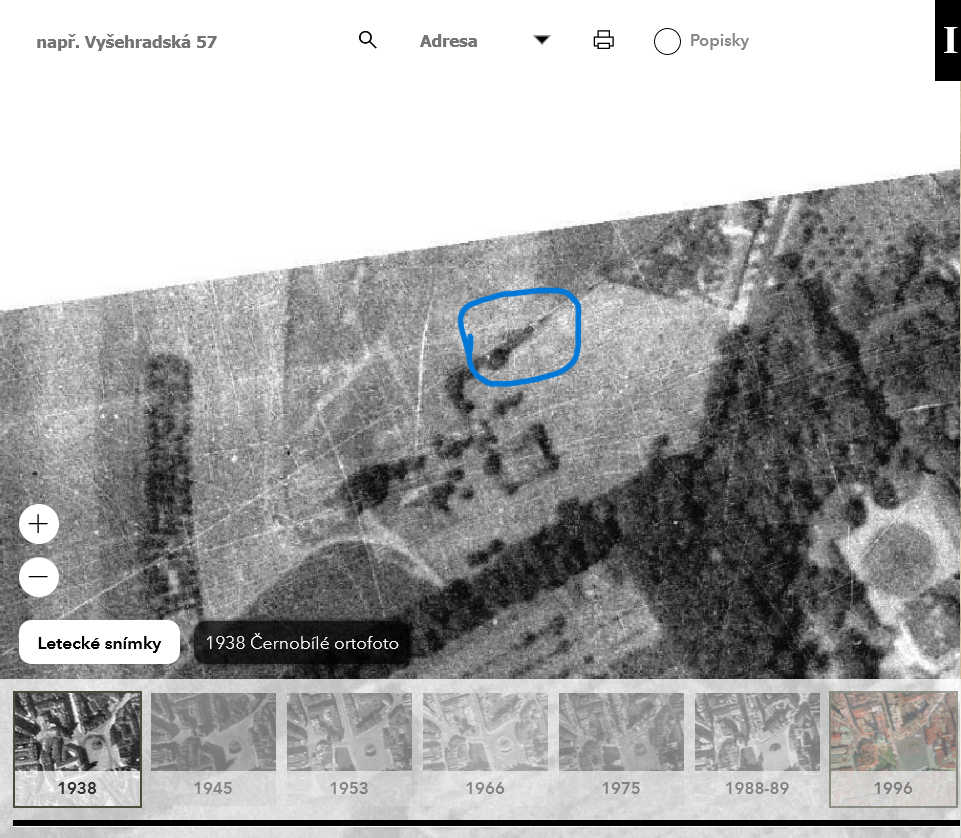
Task: Open the Adresa search type selector
Action: (x=448, y=41)
